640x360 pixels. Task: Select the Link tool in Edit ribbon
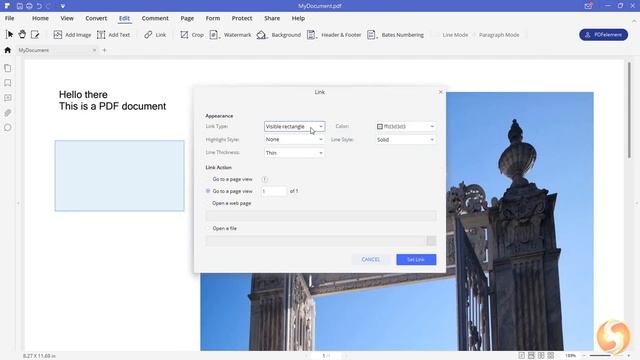(x=155, y=35)
